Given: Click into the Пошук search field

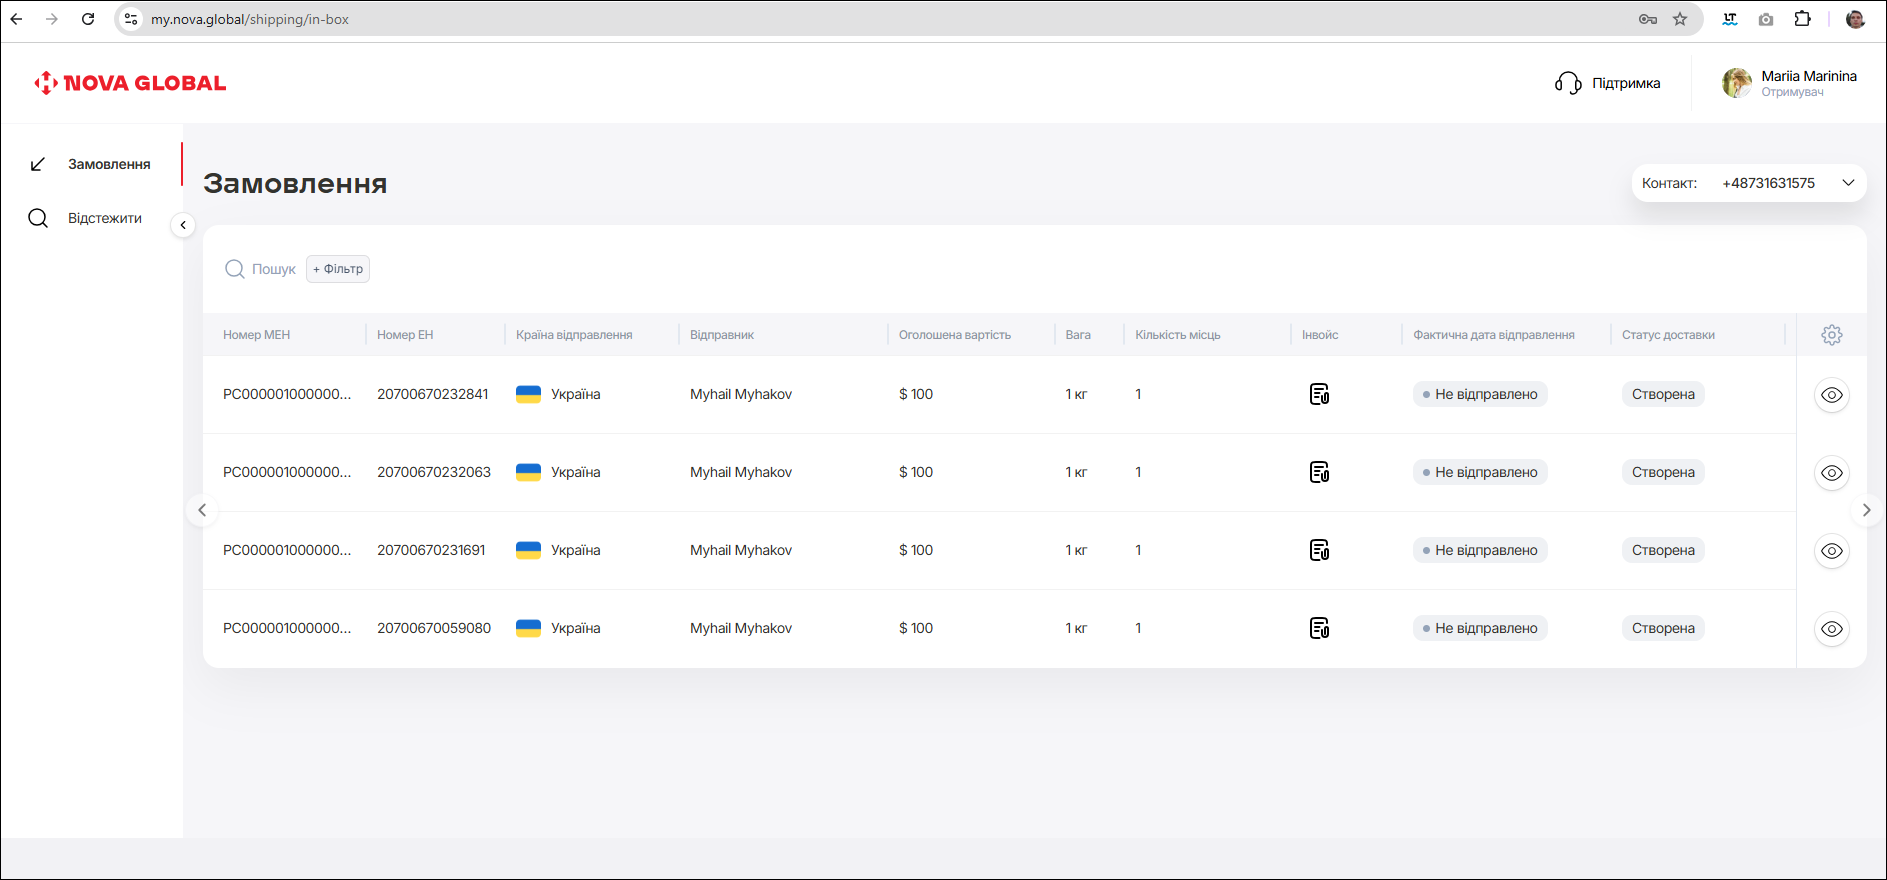Looking at the screenshot, I should (274, 269).
